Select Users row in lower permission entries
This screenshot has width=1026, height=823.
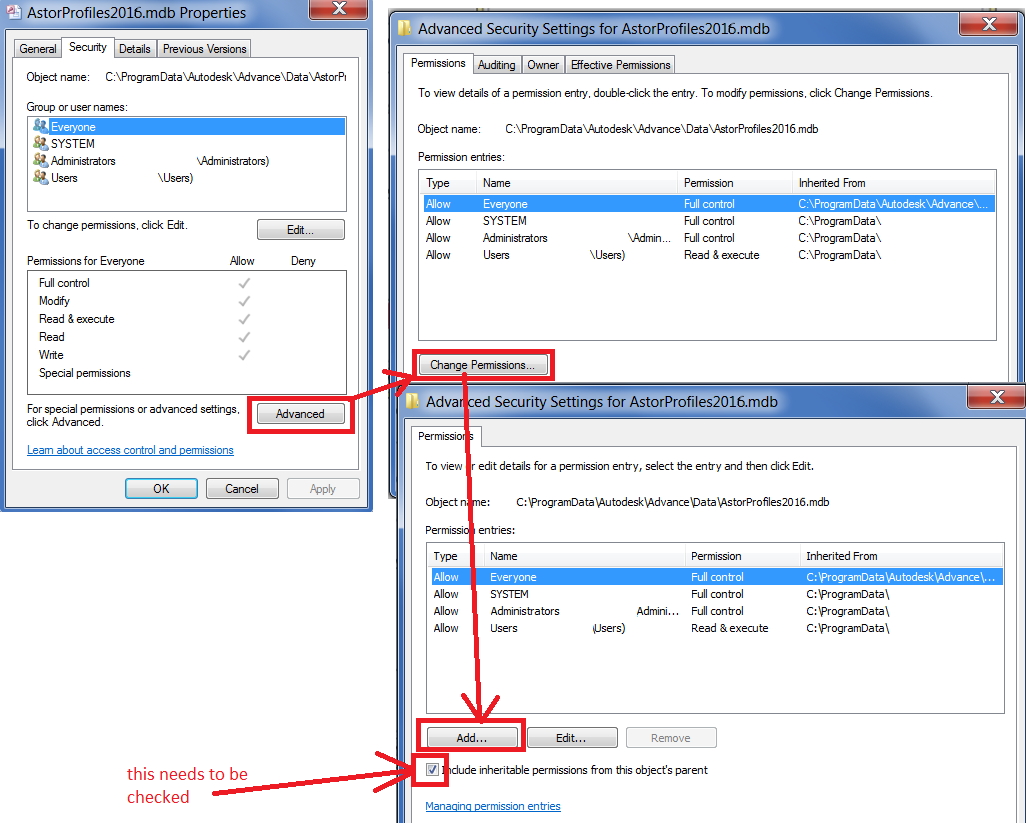click(x=716, y=627)
